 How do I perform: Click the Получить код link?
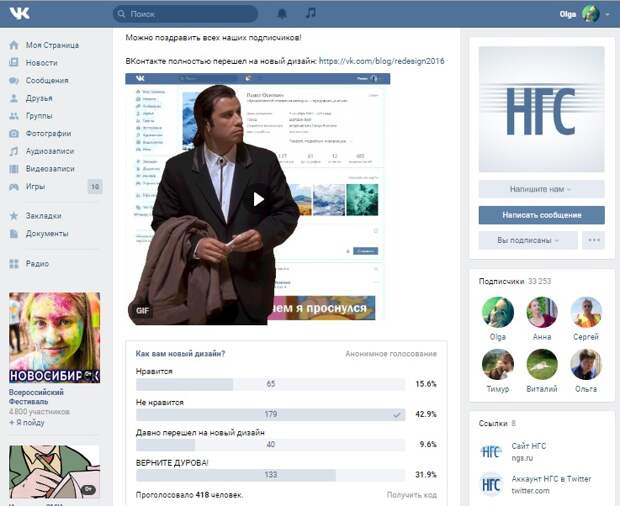[x=412, y=495]
